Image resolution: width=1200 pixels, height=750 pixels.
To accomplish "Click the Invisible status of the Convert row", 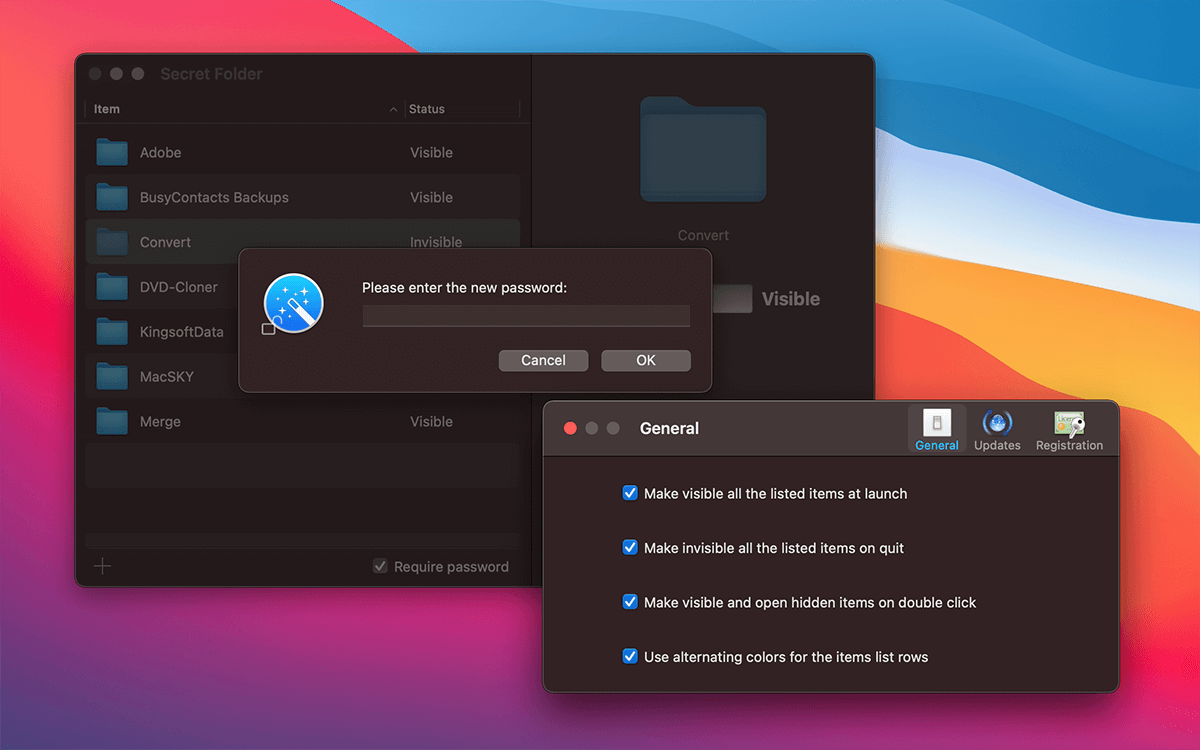I will [x=436, y=242].
